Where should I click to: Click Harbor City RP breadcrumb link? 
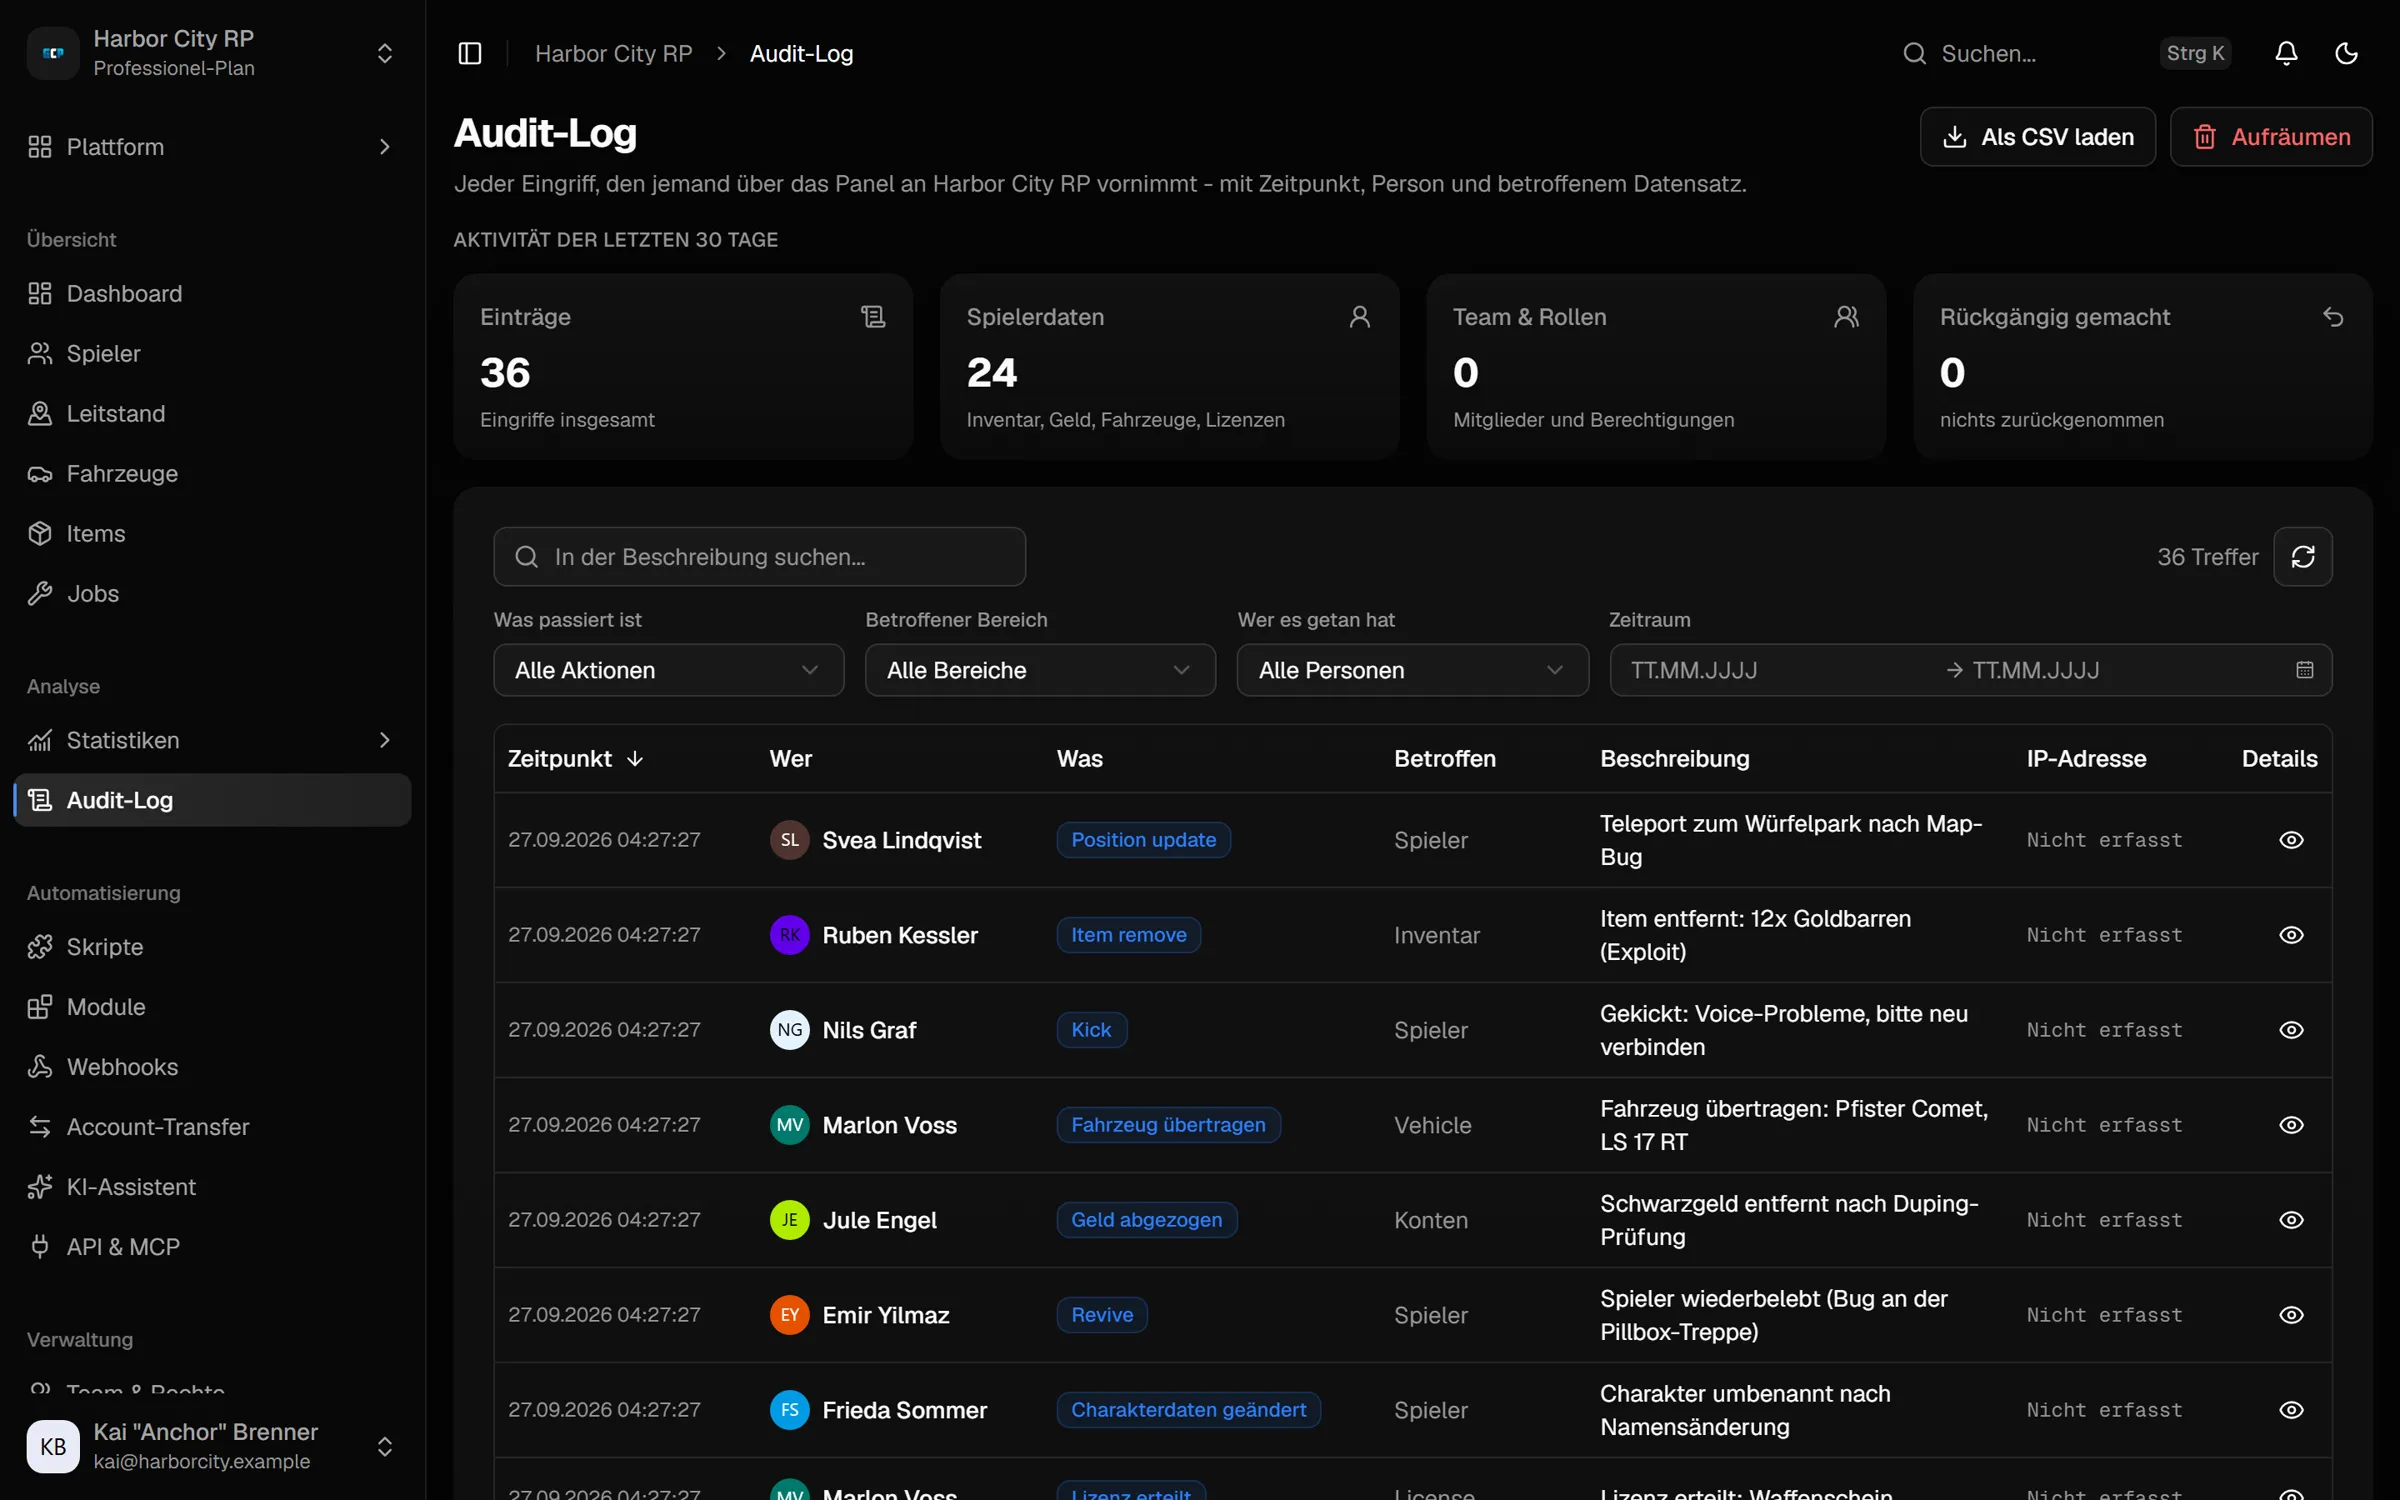tap(613, 54)
